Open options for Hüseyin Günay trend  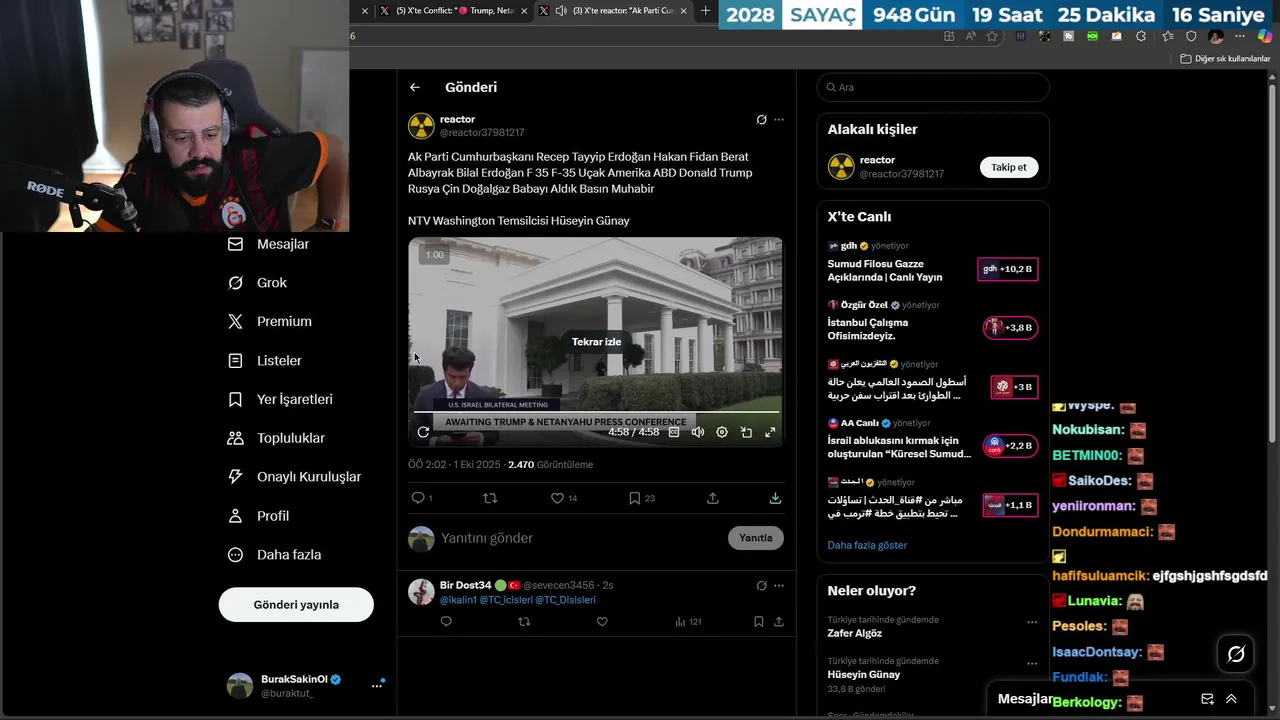pyautogui.click(x=1032, y=663)
